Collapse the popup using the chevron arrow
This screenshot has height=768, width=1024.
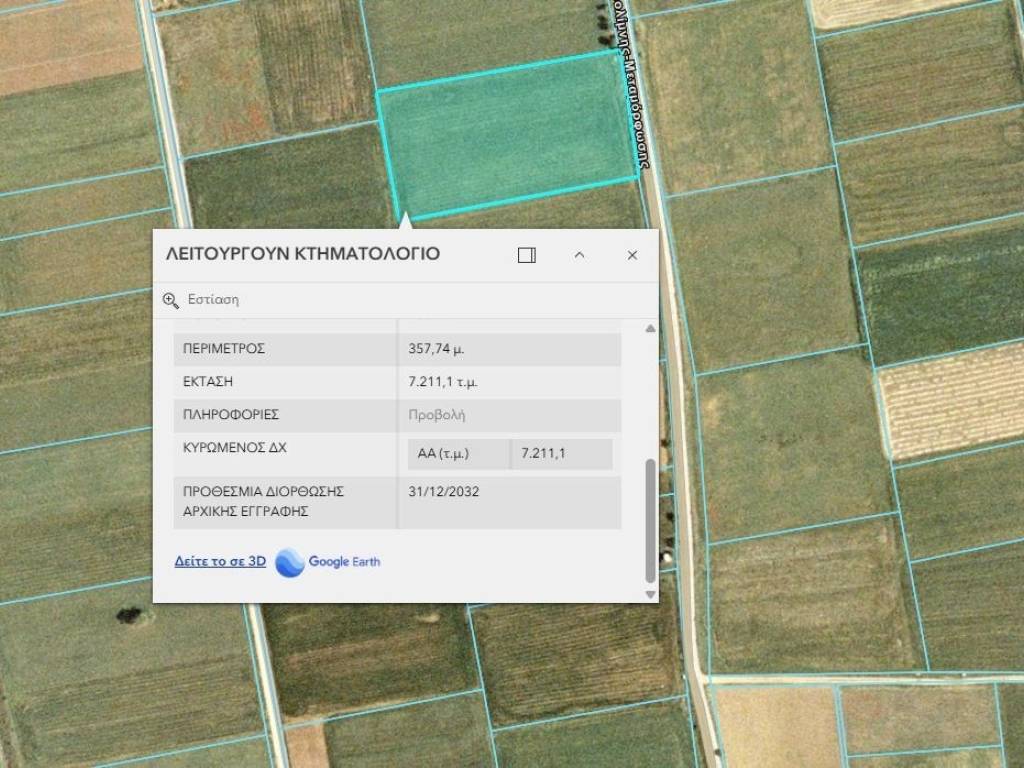click(x=579, y=255)
